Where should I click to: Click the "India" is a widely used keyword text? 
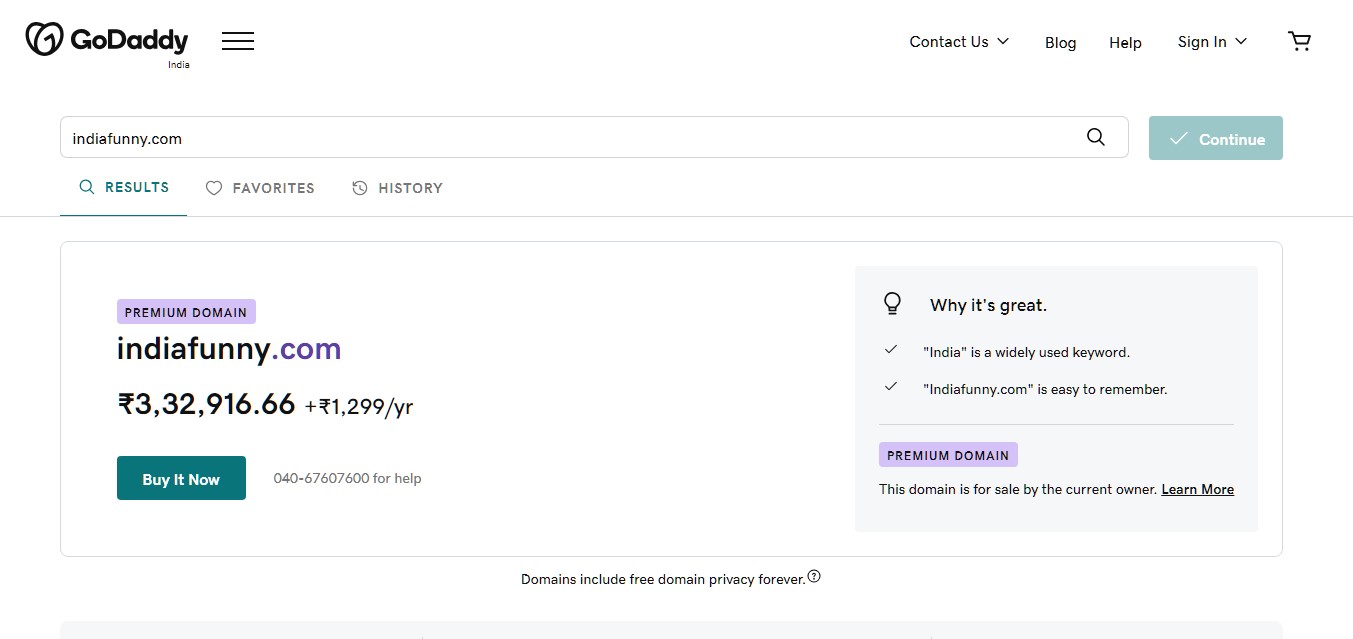click(x=1026, y=352)
